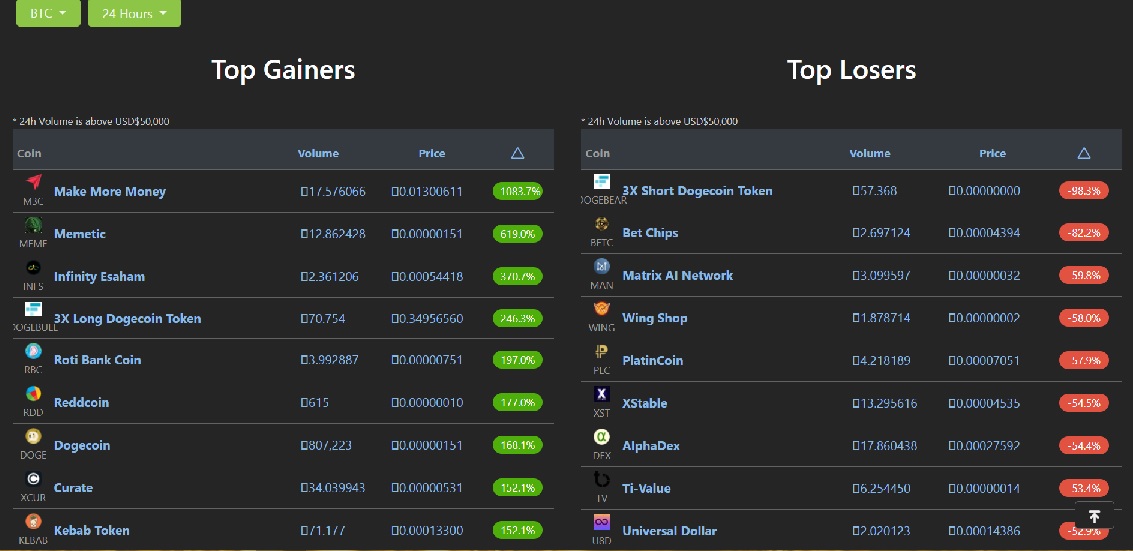
Task: Click the -54.5% loss badge
Action: point(1084,403)
